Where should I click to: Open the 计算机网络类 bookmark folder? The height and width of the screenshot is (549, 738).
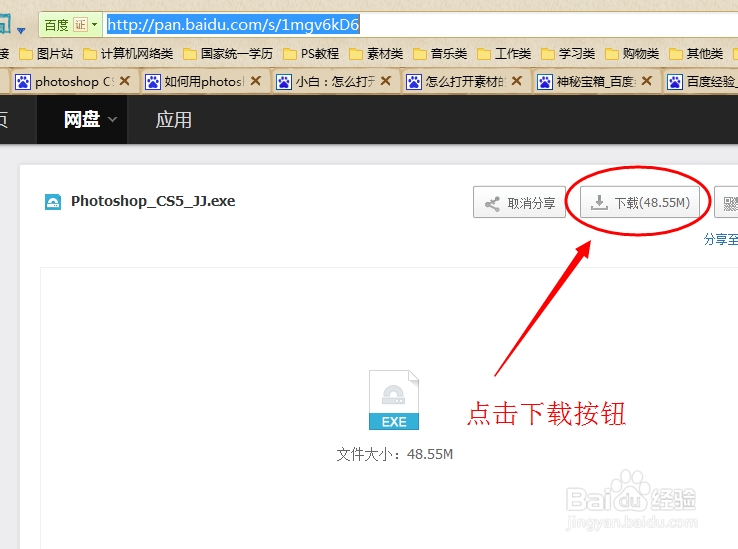coord(128,54)
